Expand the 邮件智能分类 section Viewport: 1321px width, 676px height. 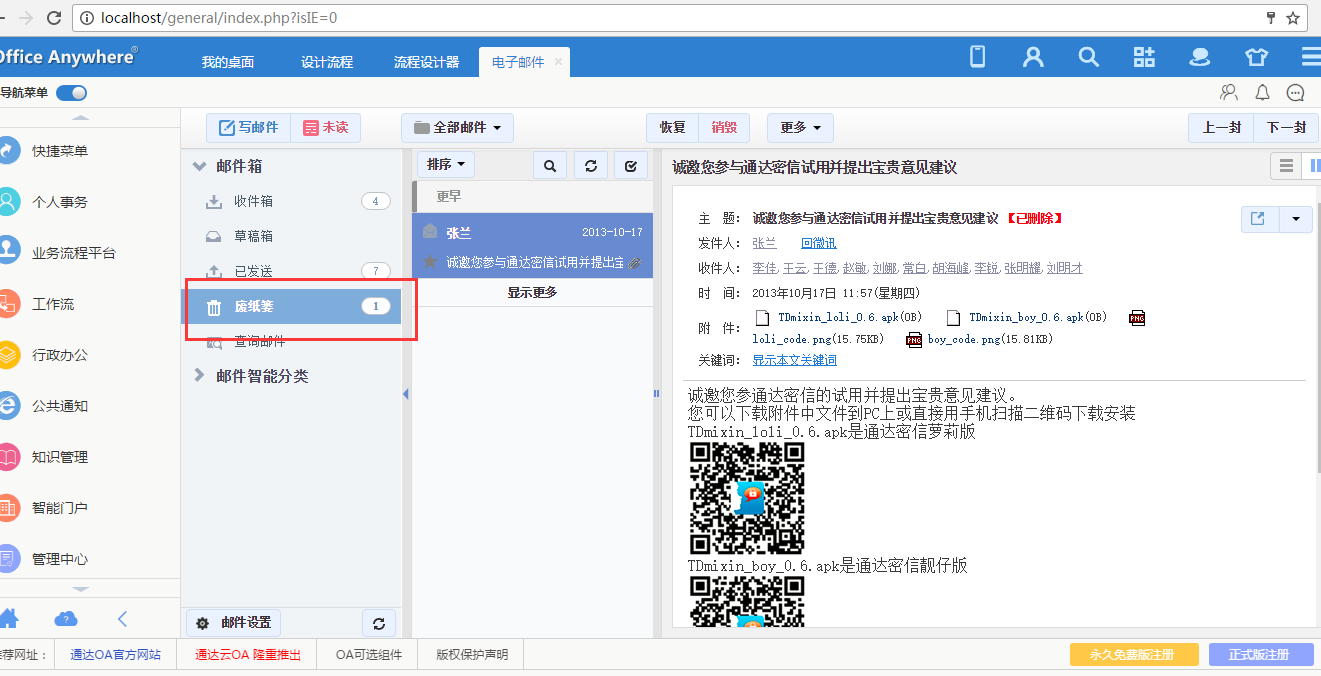coord(199,376)
